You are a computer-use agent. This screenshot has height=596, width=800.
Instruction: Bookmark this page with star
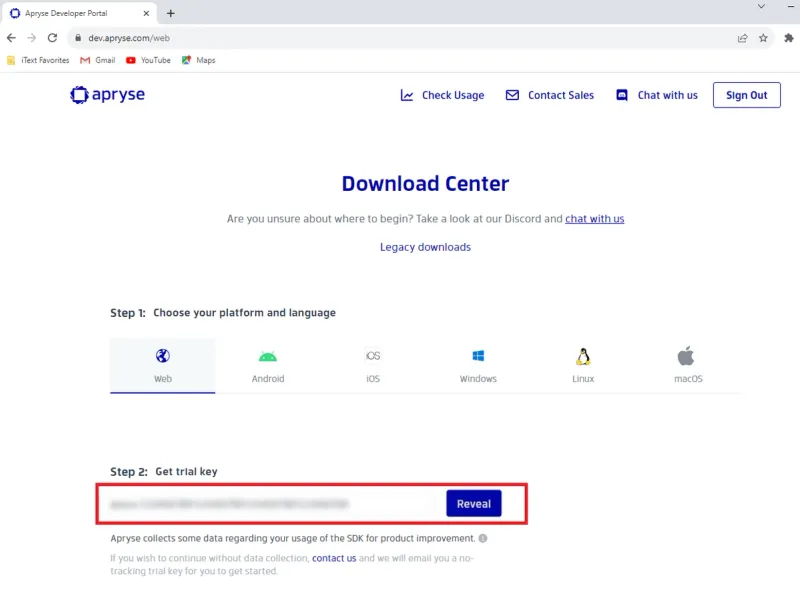[x=763, y=38]
